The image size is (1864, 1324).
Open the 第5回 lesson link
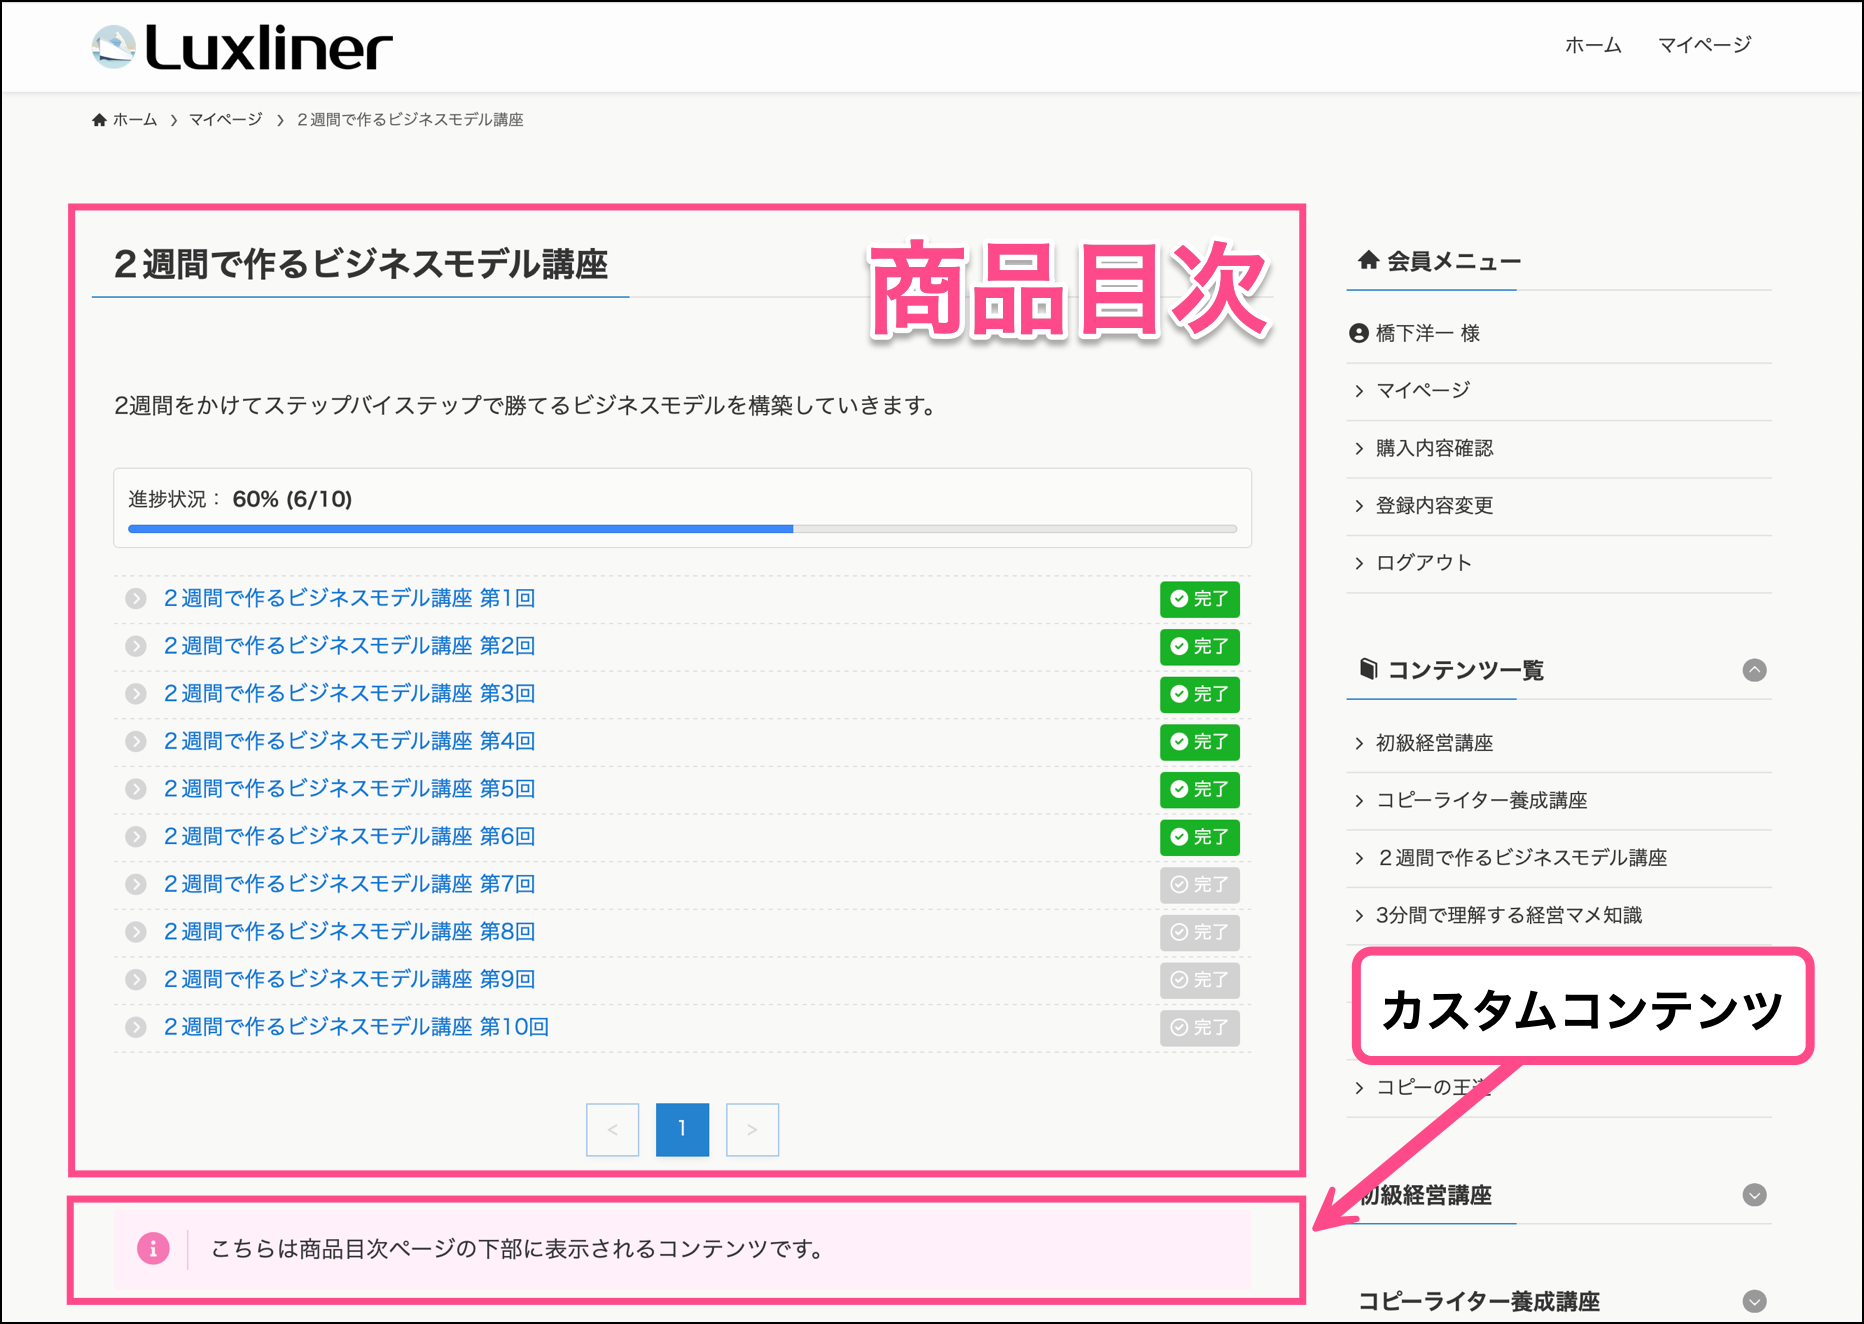(349, 789)
